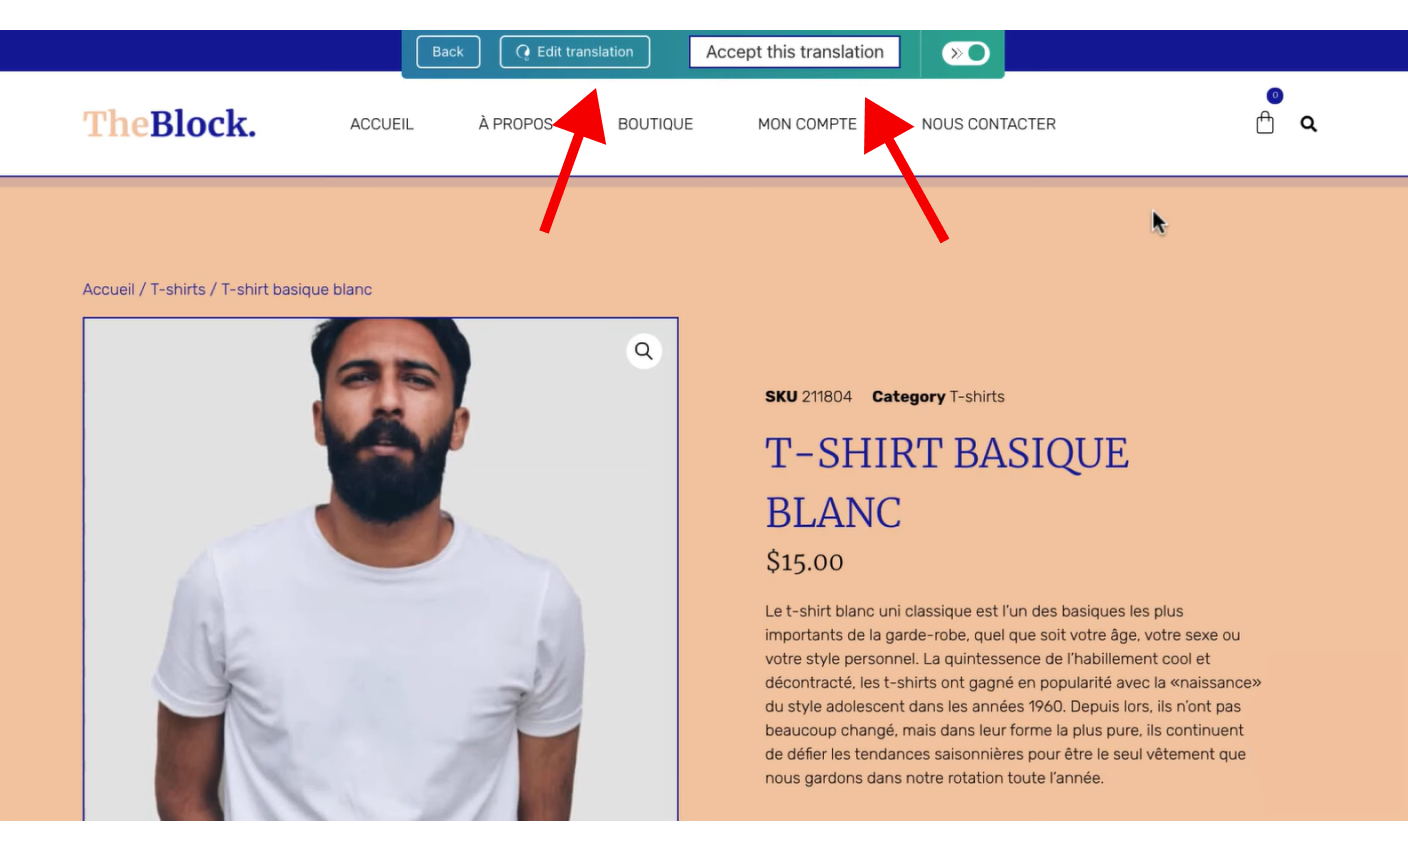Select the T-SHIRT BASIQUE BLANC title
Screen dimensions: 1408x851
coord(947,483)
